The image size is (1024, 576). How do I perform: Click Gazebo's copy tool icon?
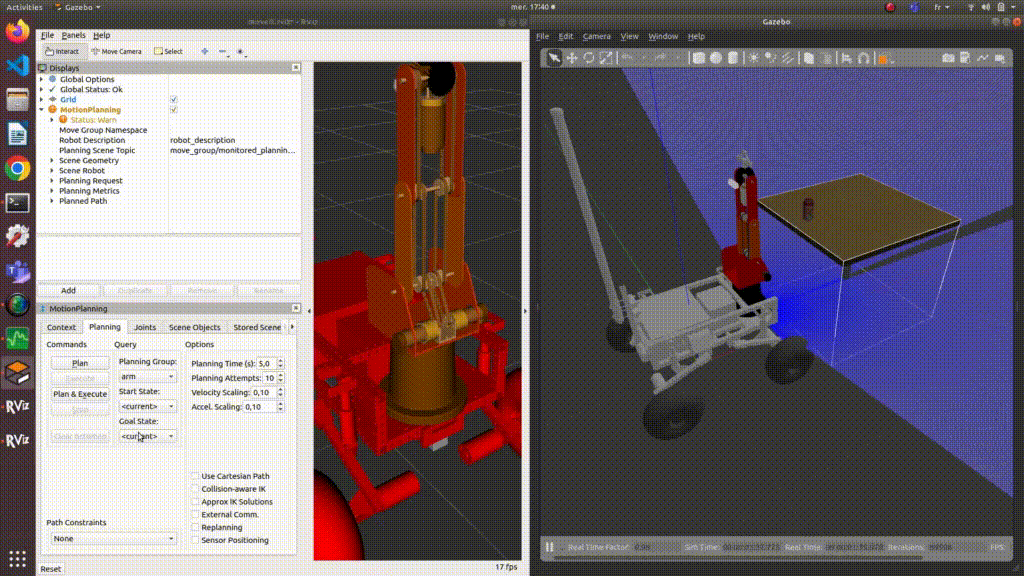coord(809,58)
